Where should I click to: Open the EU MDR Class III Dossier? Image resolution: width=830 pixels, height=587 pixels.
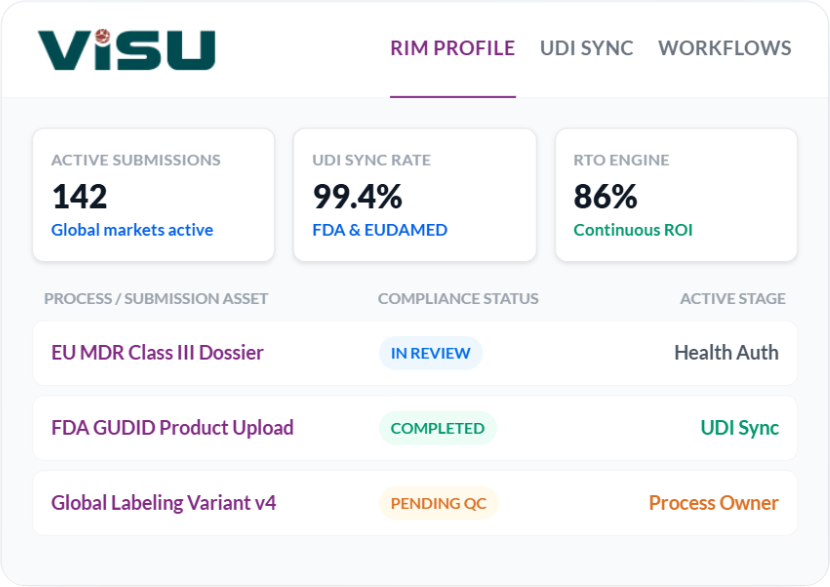pos(157,353)
